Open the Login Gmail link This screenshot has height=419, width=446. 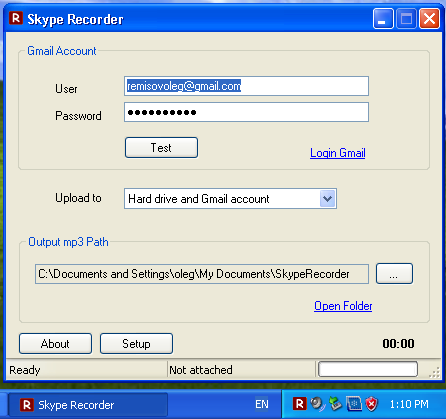(338, 153)
